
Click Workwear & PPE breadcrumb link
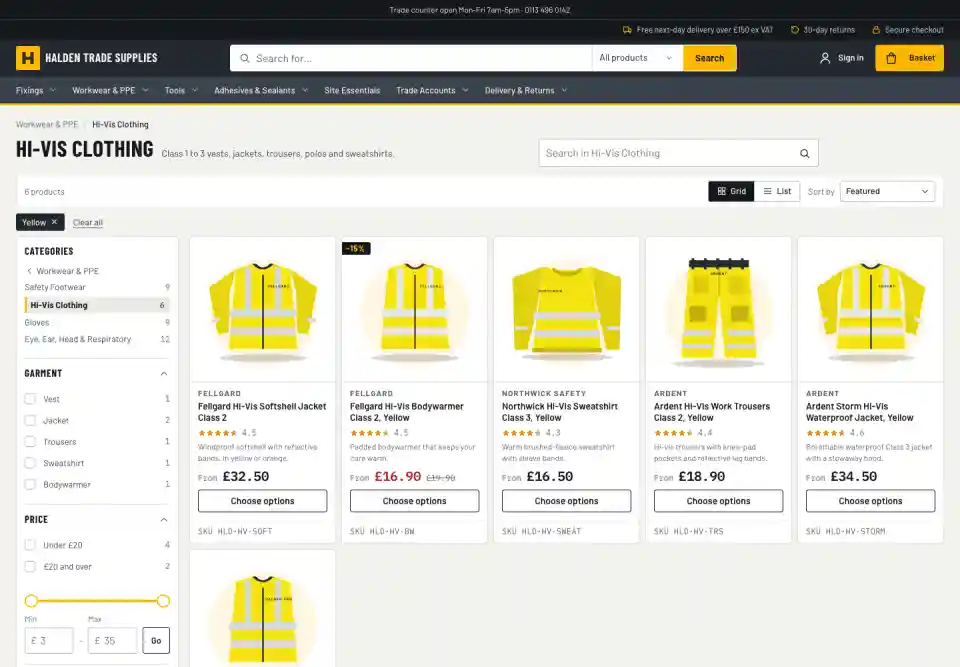tap(47, 124)
